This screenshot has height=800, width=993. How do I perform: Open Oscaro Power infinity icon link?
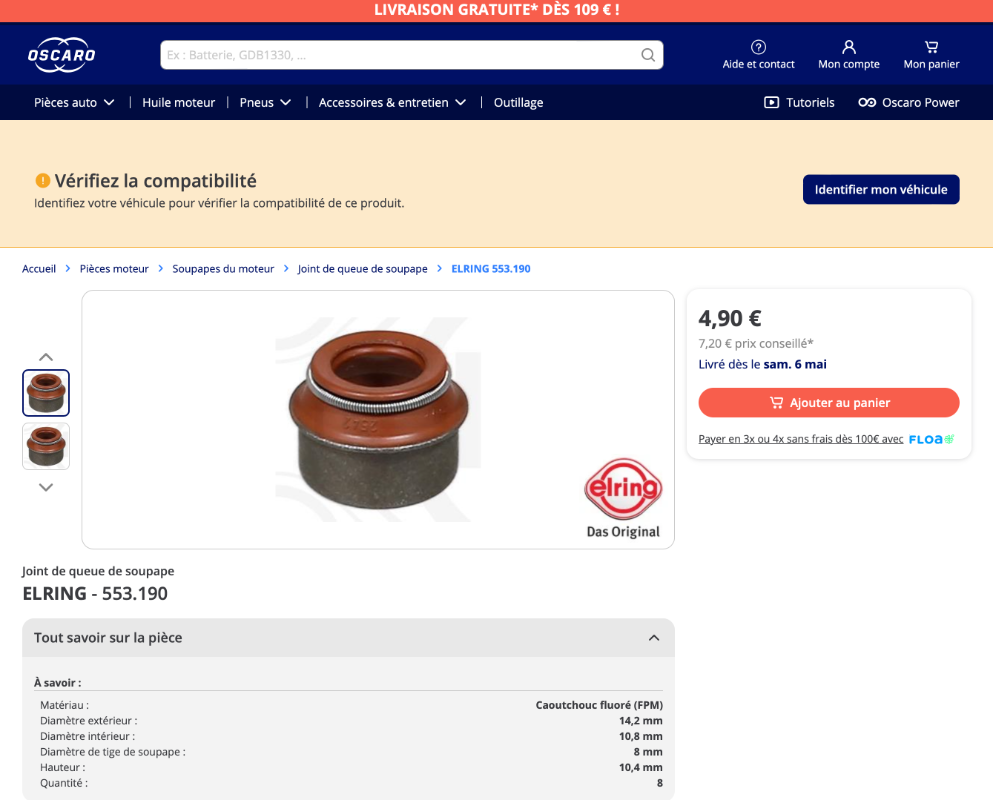click(x=867, y=103)
